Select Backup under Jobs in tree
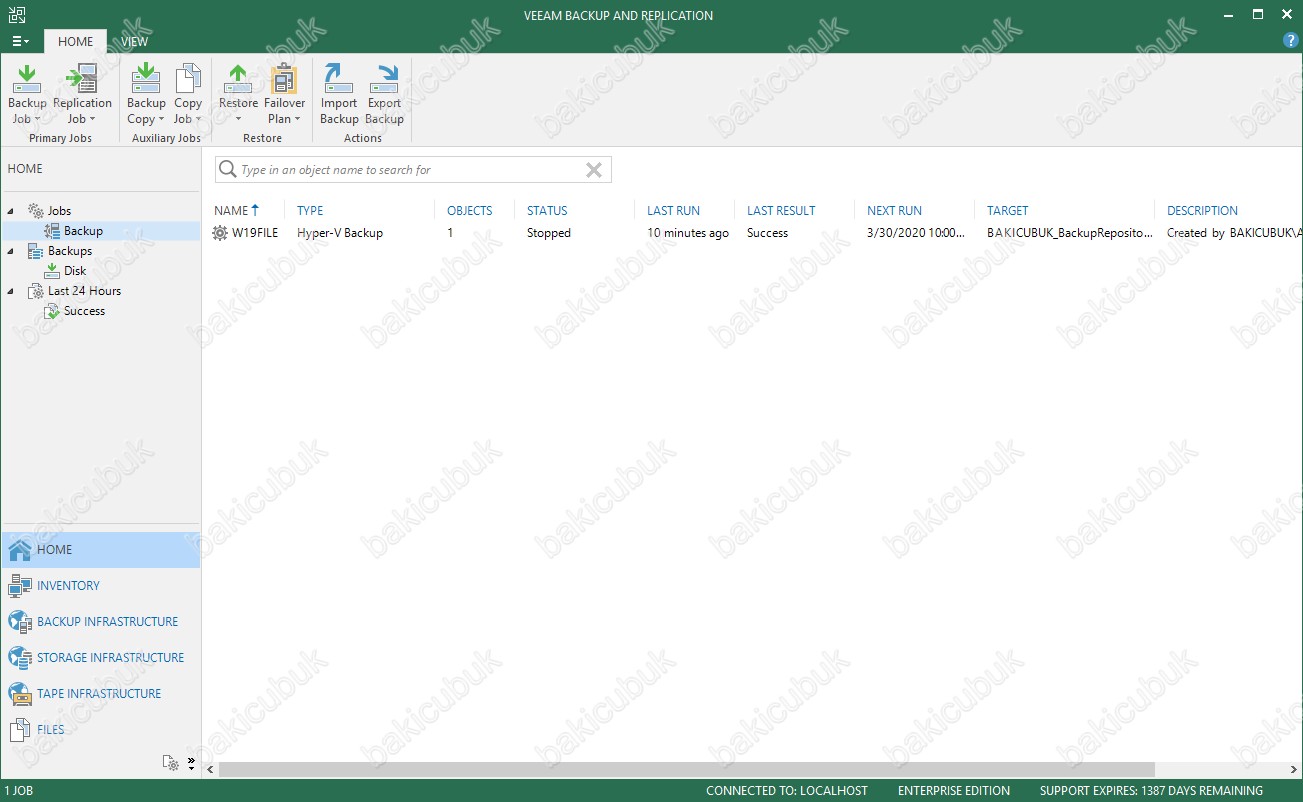 [83, 231]
